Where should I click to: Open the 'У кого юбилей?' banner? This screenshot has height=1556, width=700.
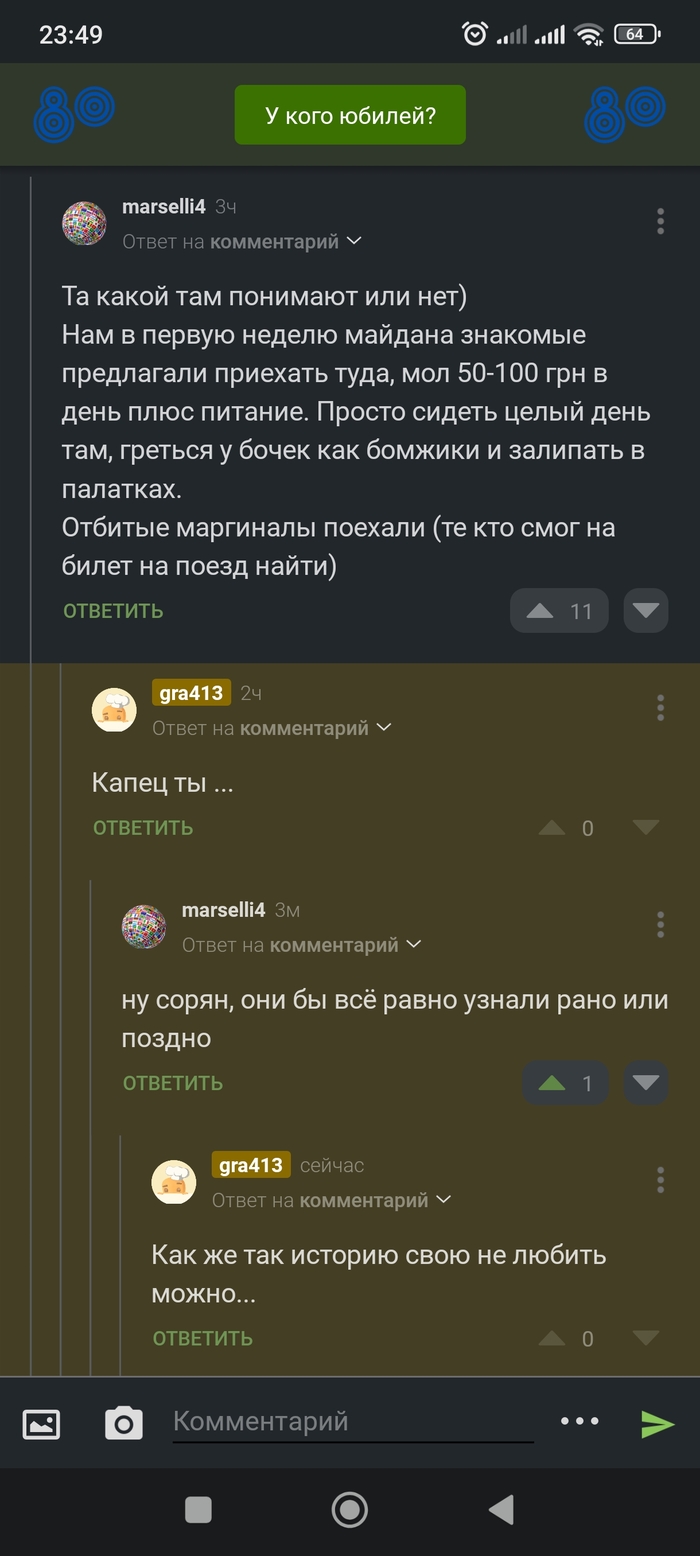point(350,114)
